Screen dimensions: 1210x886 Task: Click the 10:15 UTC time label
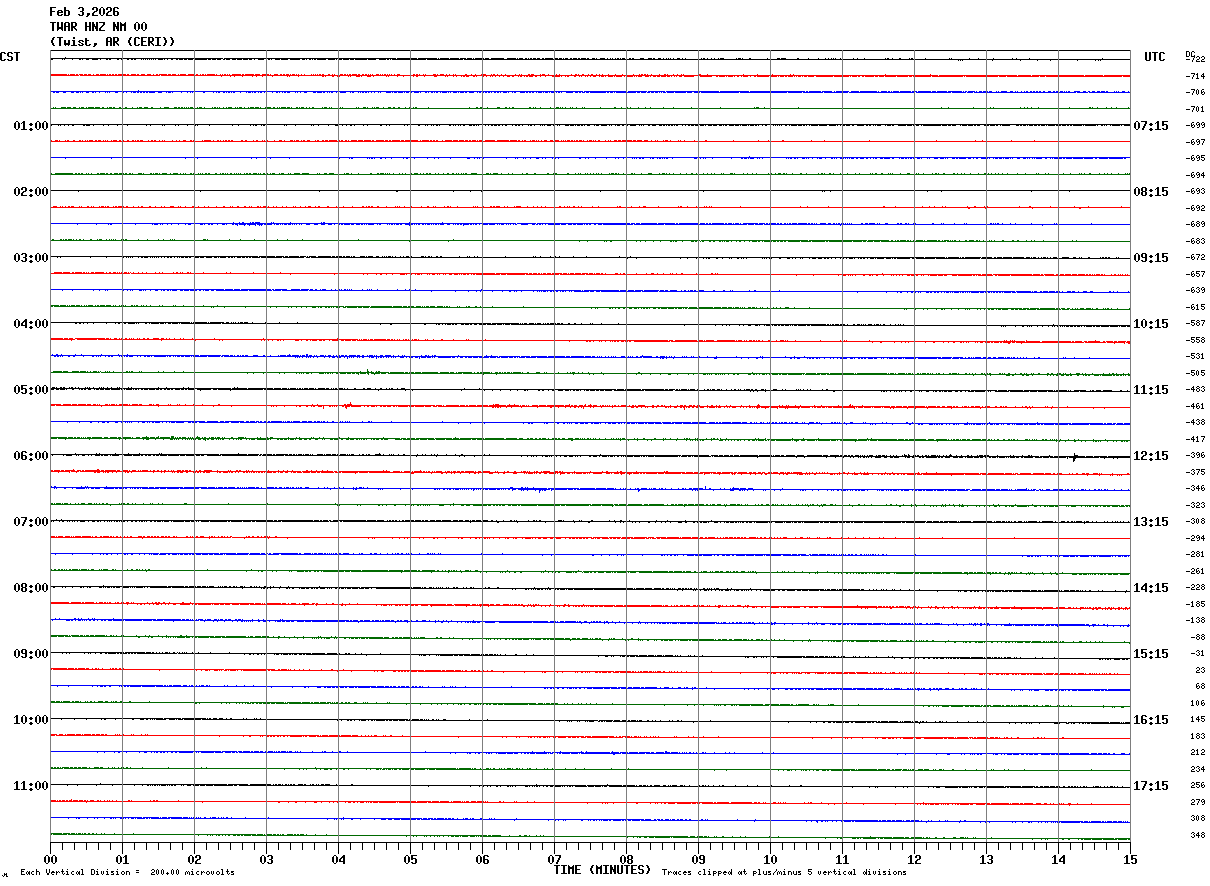click(1151, 324)
